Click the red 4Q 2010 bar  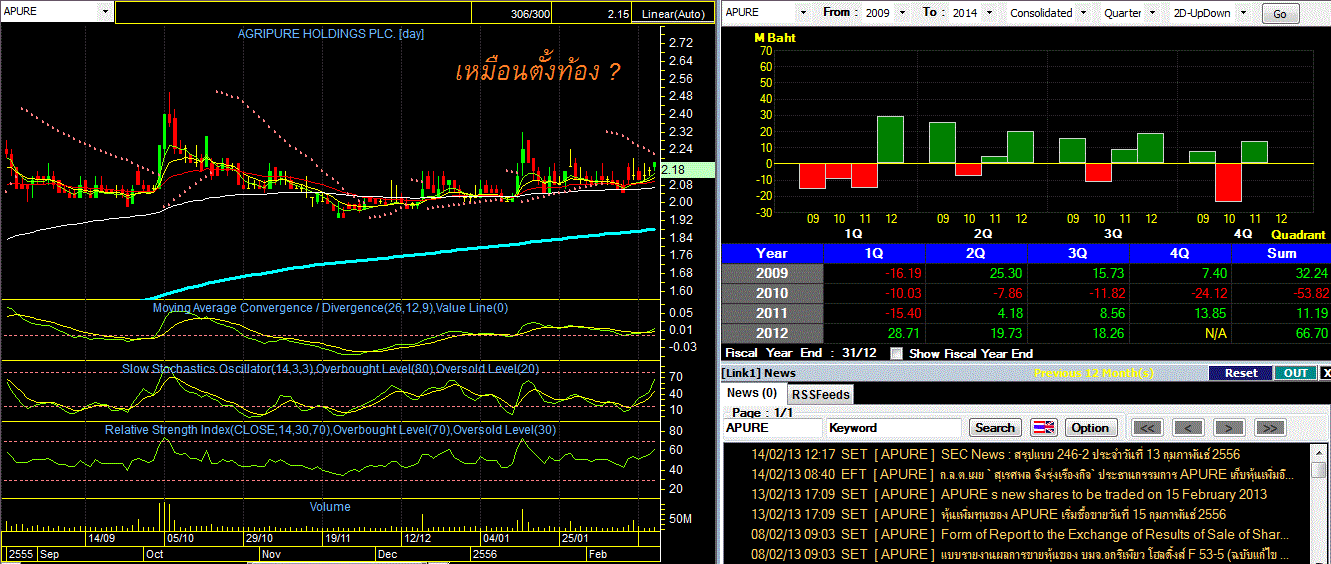[1228, 182]
